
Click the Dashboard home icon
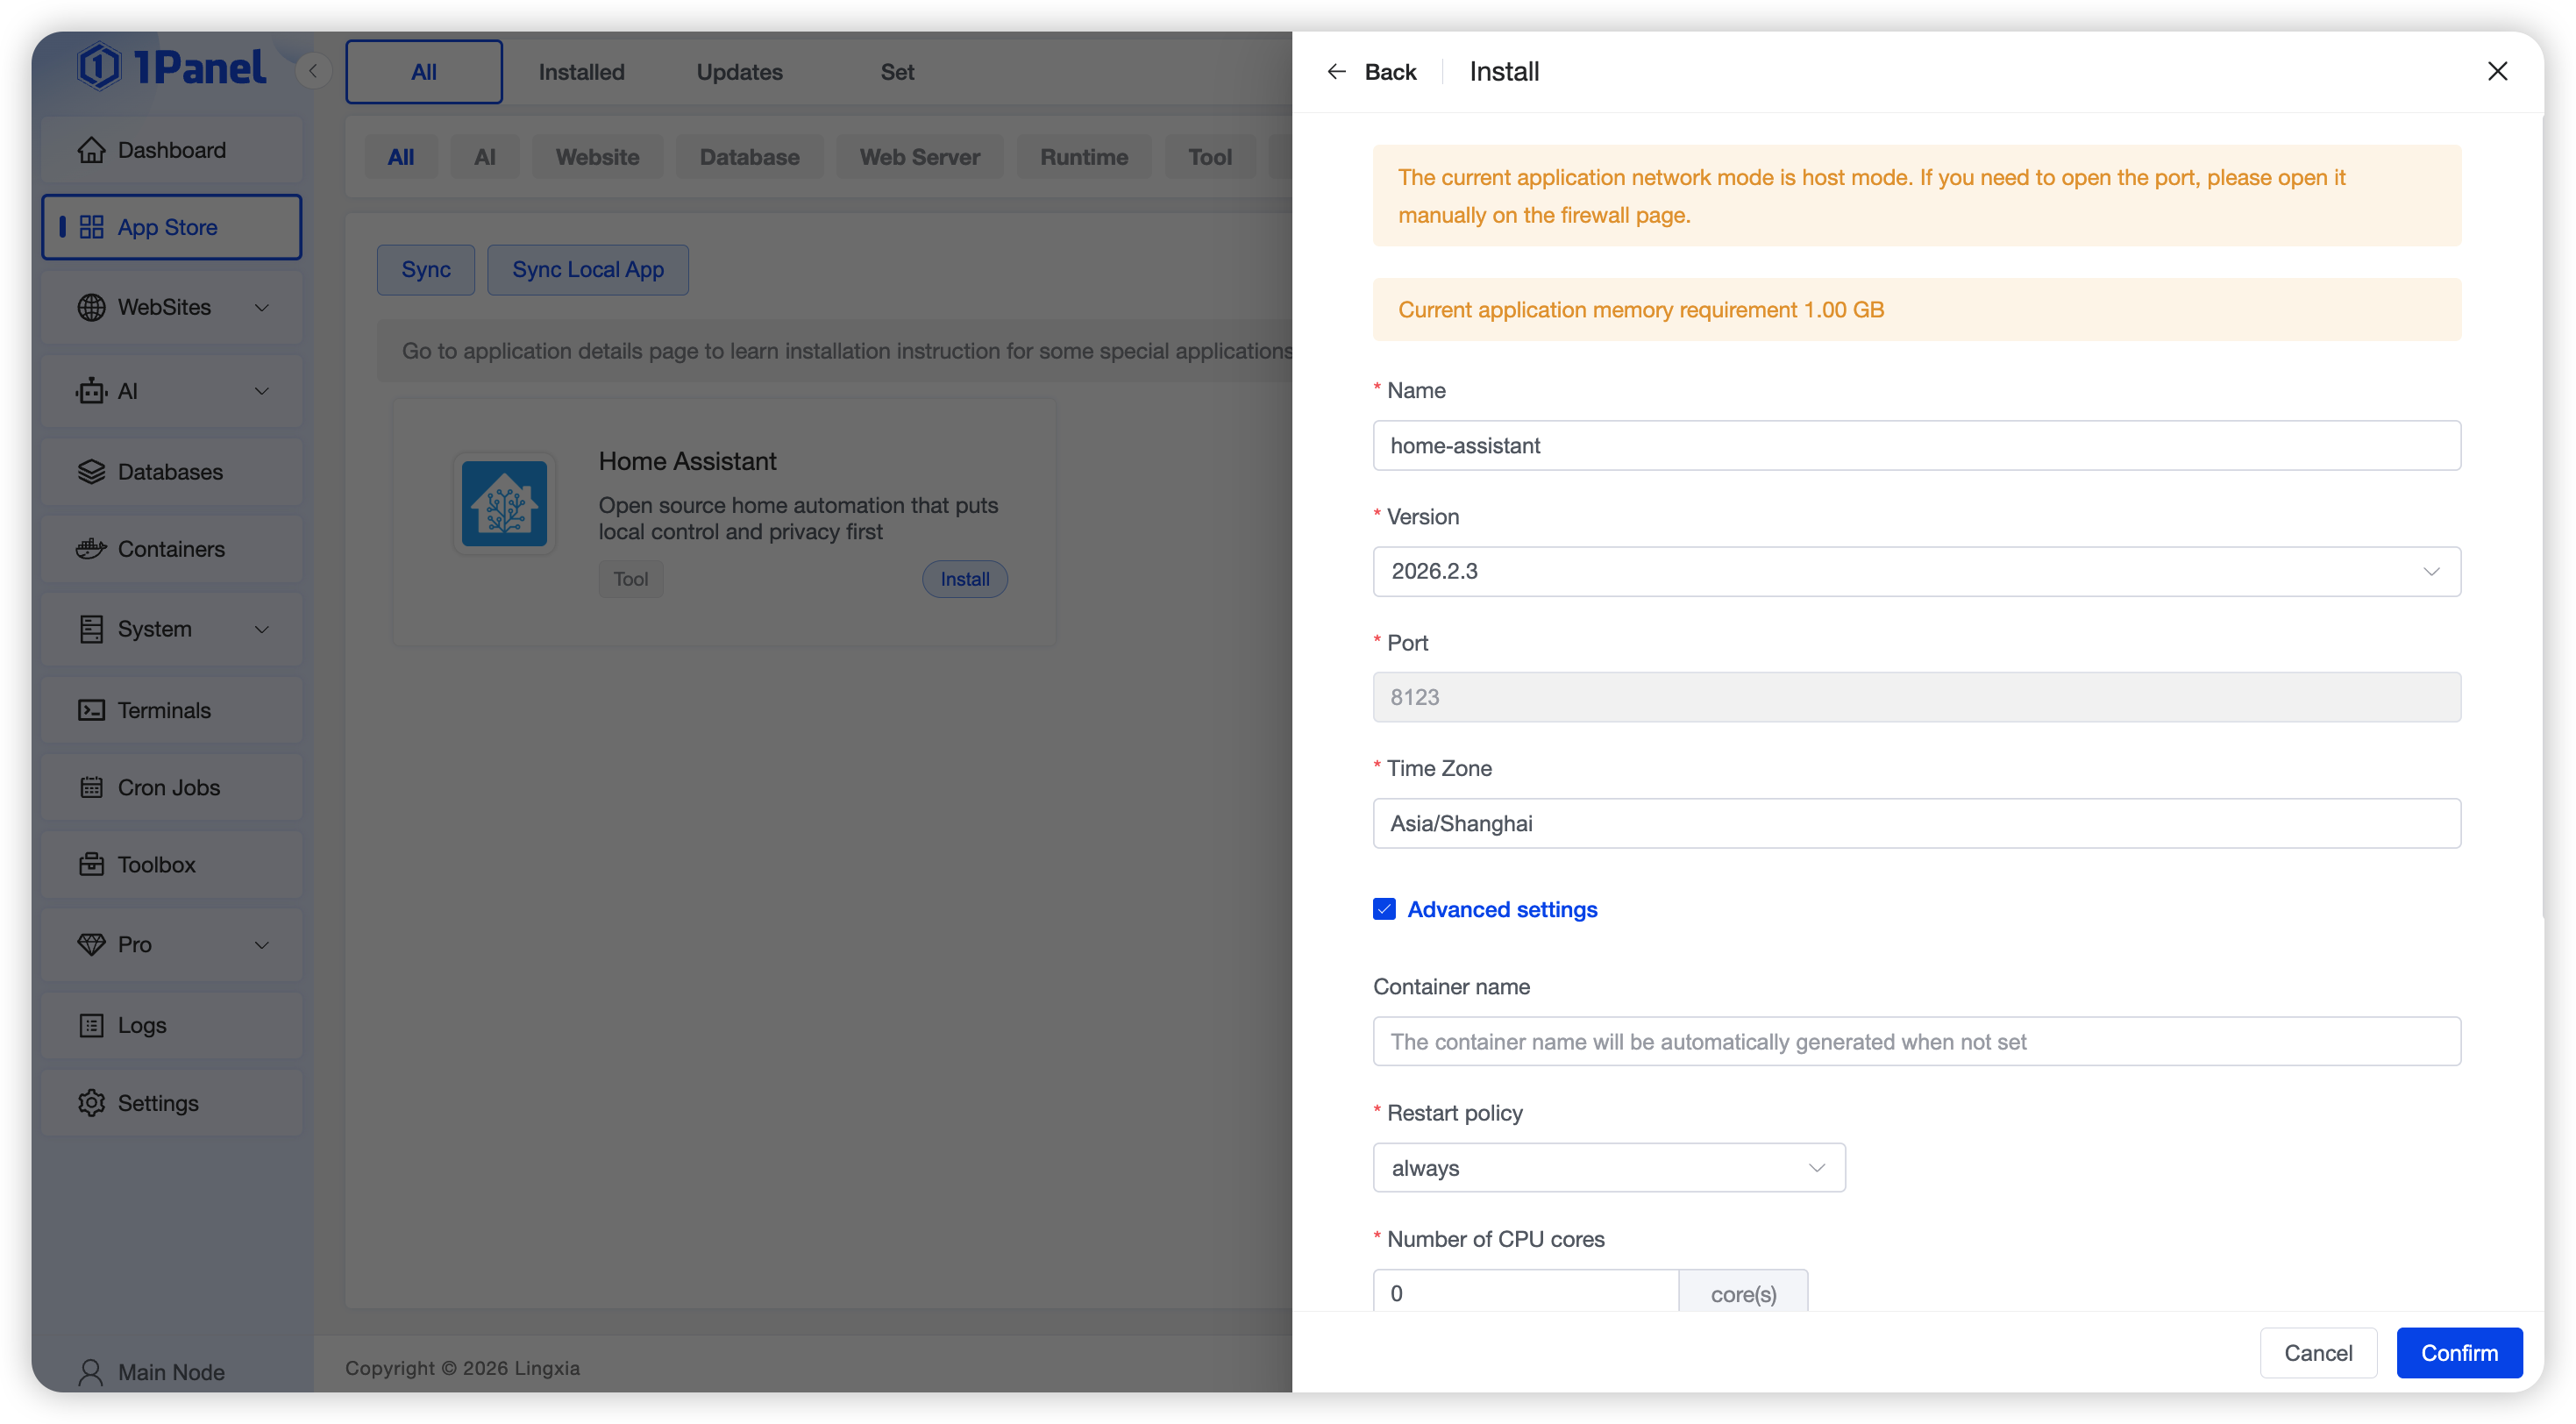tap(91, 150)
